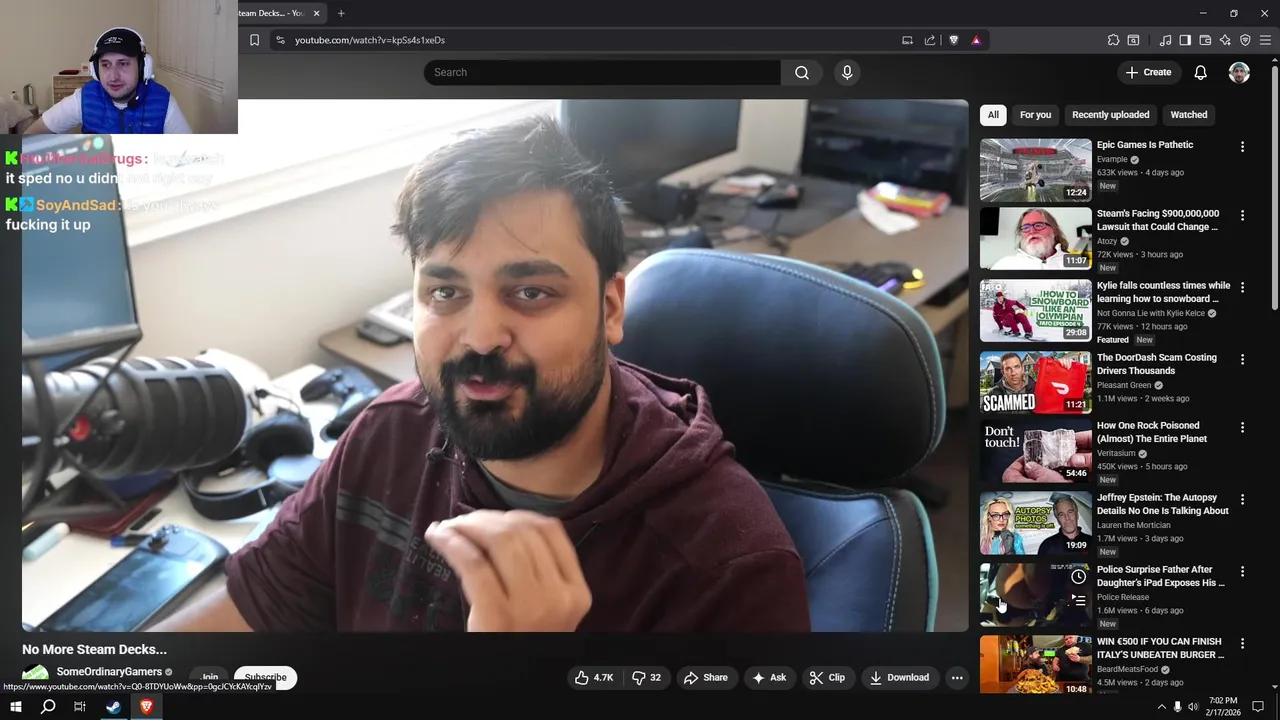Viewport: 1280px width, 720px height.
Task: Open Brave Shields lion icon
Action: click(x=953, y=40)
